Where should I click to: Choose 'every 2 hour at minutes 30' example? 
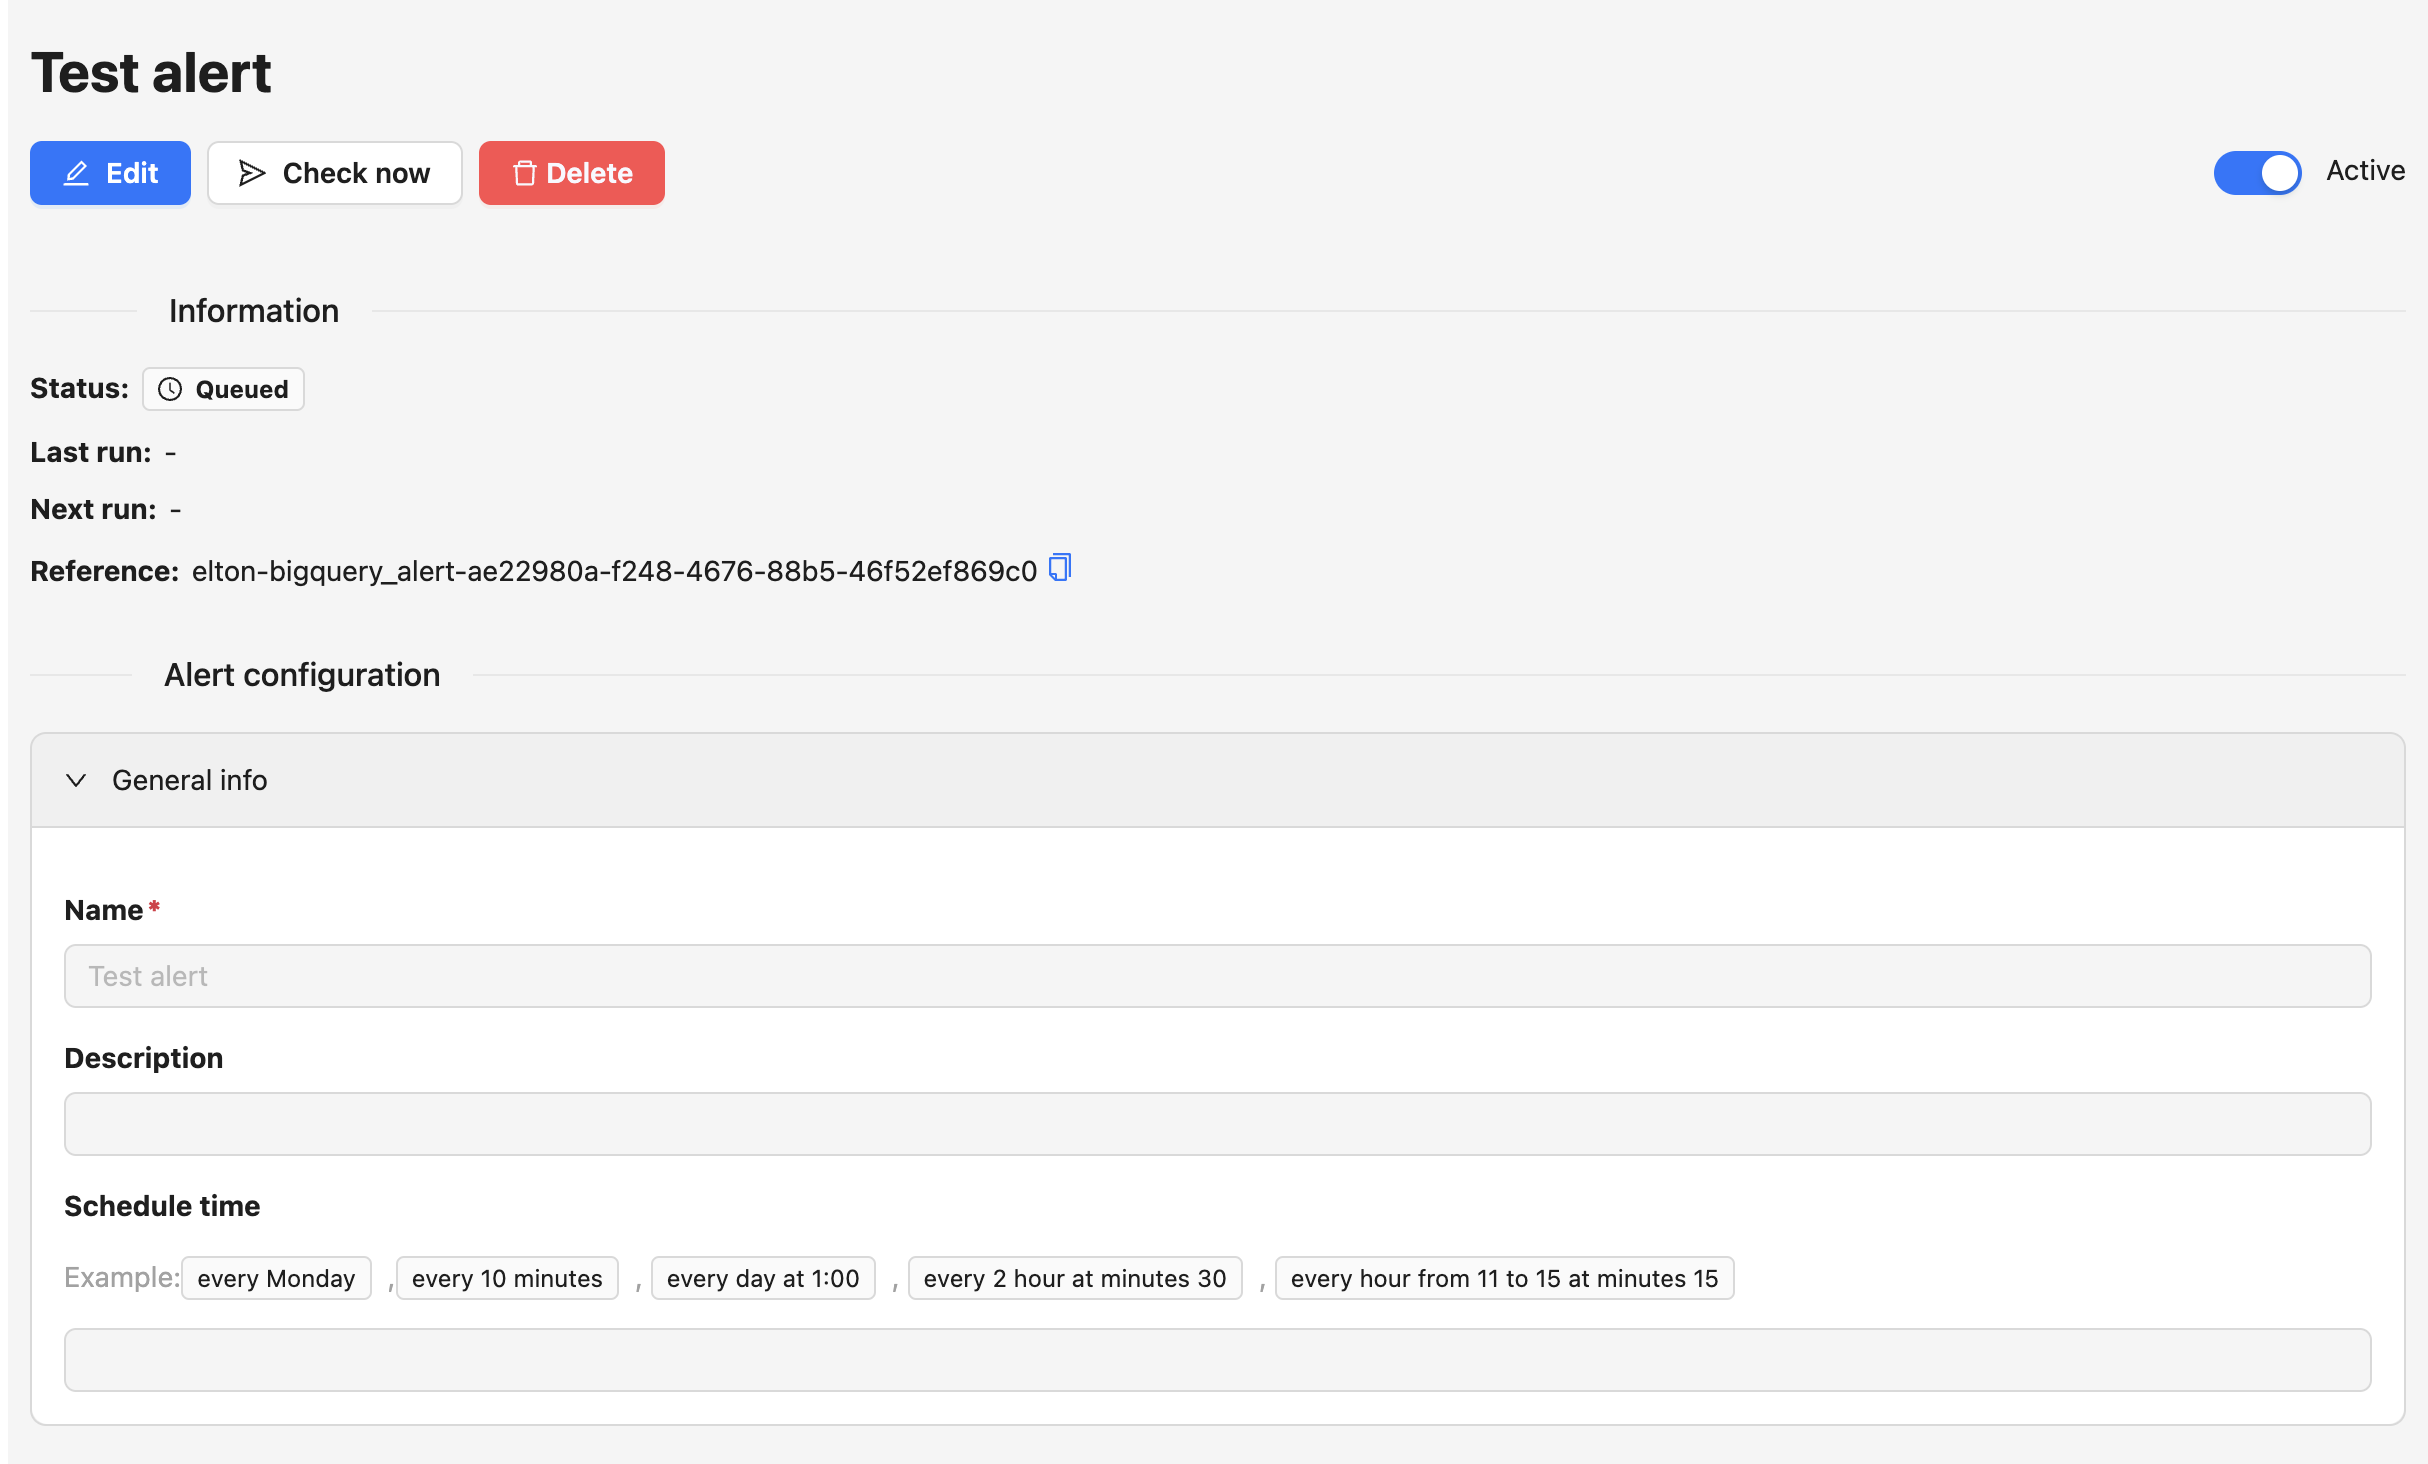point(1075,1278)
